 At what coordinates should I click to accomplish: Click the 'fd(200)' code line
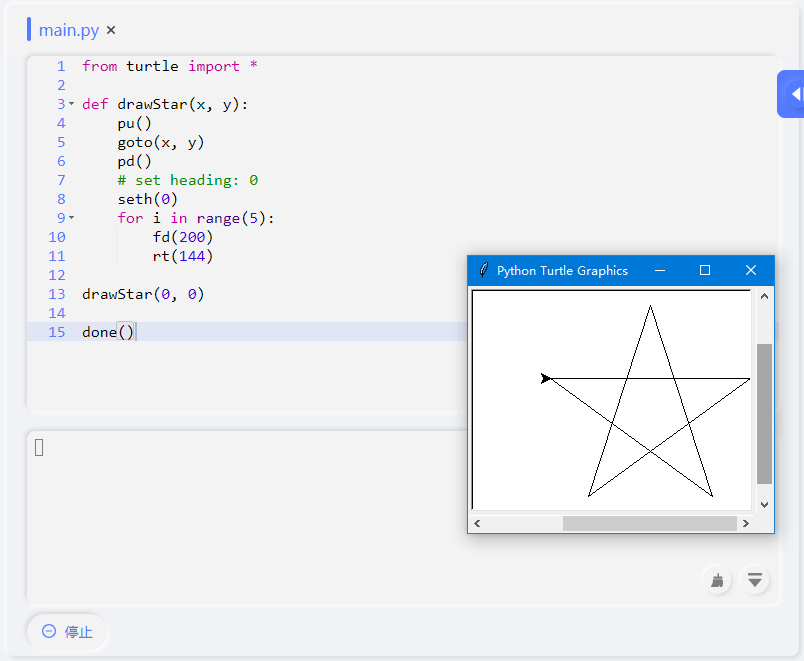(183, 237)
